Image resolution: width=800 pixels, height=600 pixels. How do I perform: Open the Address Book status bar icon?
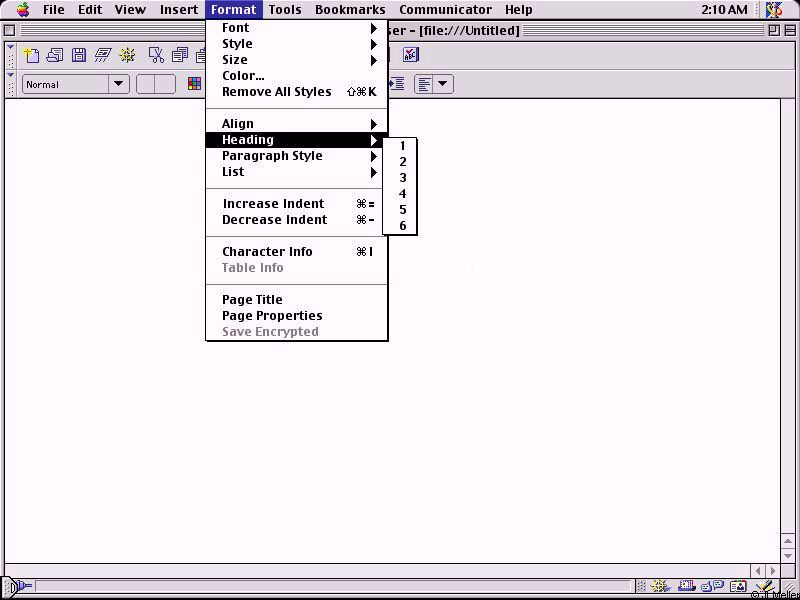tap(738, 587)
